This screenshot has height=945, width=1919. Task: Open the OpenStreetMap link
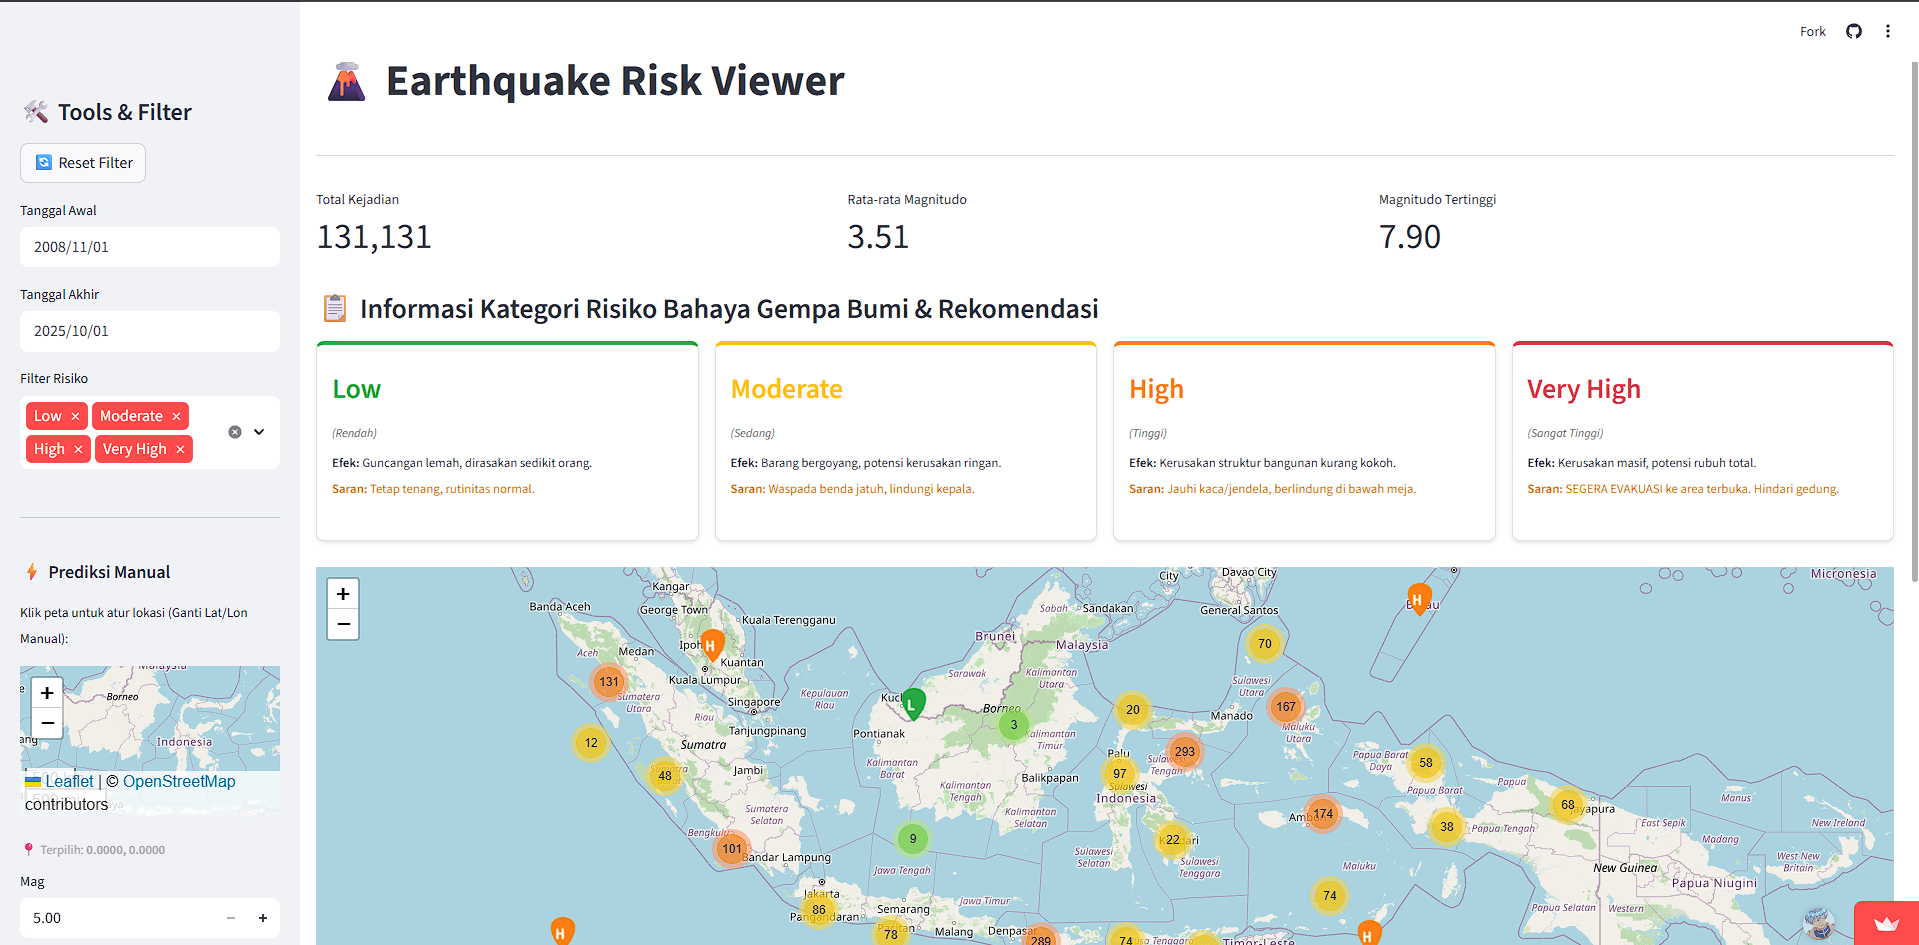(179, 781)
